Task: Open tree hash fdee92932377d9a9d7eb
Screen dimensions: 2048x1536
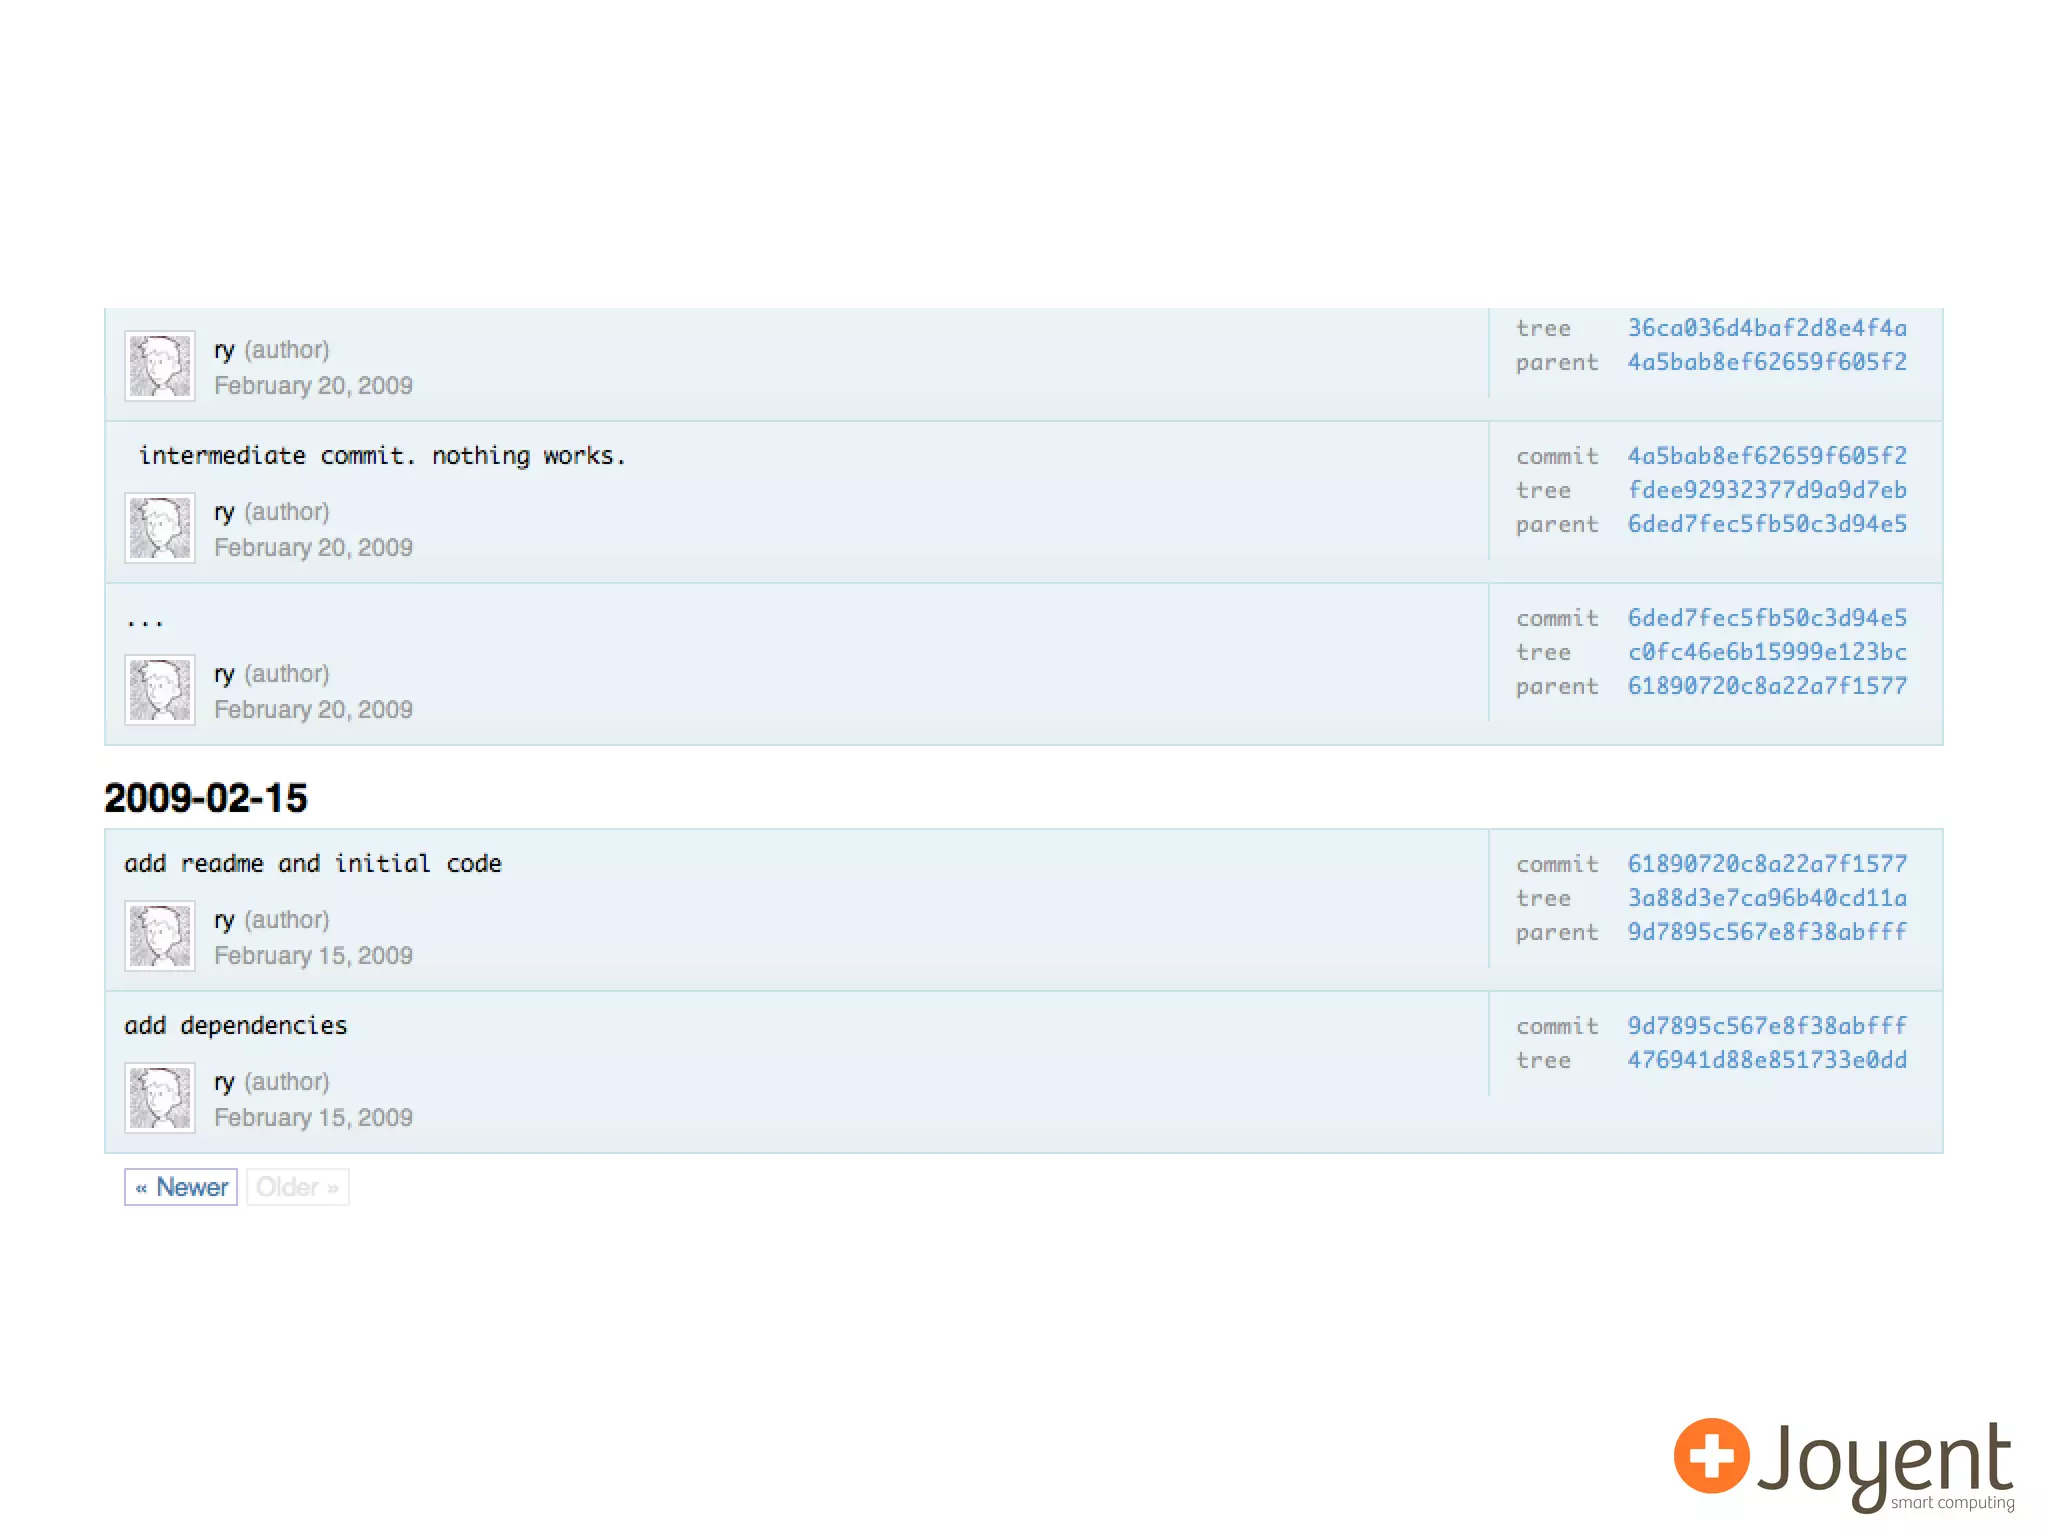Action: [x=1766, y=490]
